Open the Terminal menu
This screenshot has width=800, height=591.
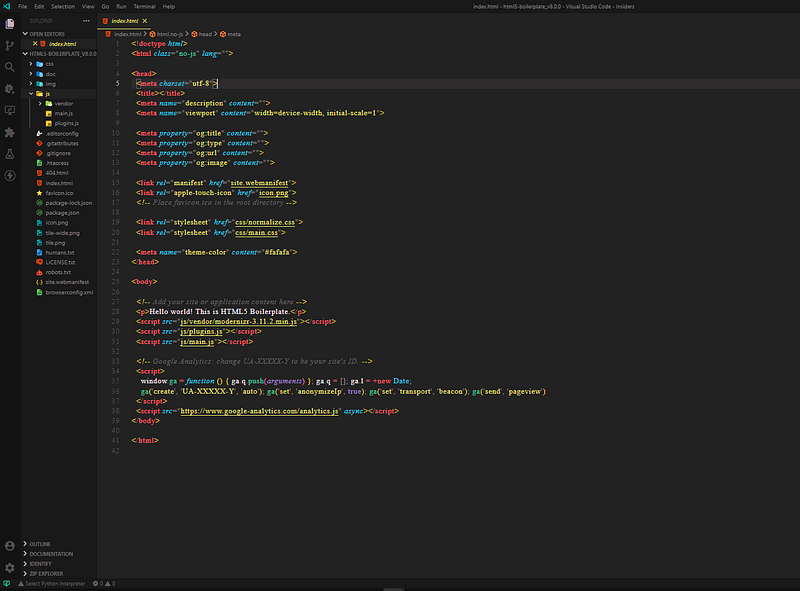[144, 7]
